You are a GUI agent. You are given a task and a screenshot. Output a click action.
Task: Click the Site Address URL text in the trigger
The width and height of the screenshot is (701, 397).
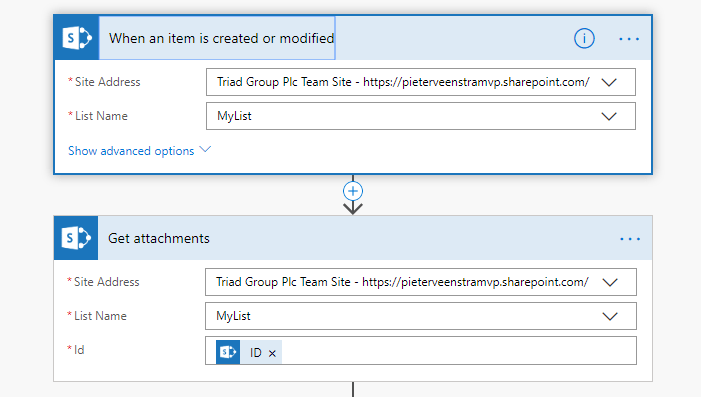point(476,82)
